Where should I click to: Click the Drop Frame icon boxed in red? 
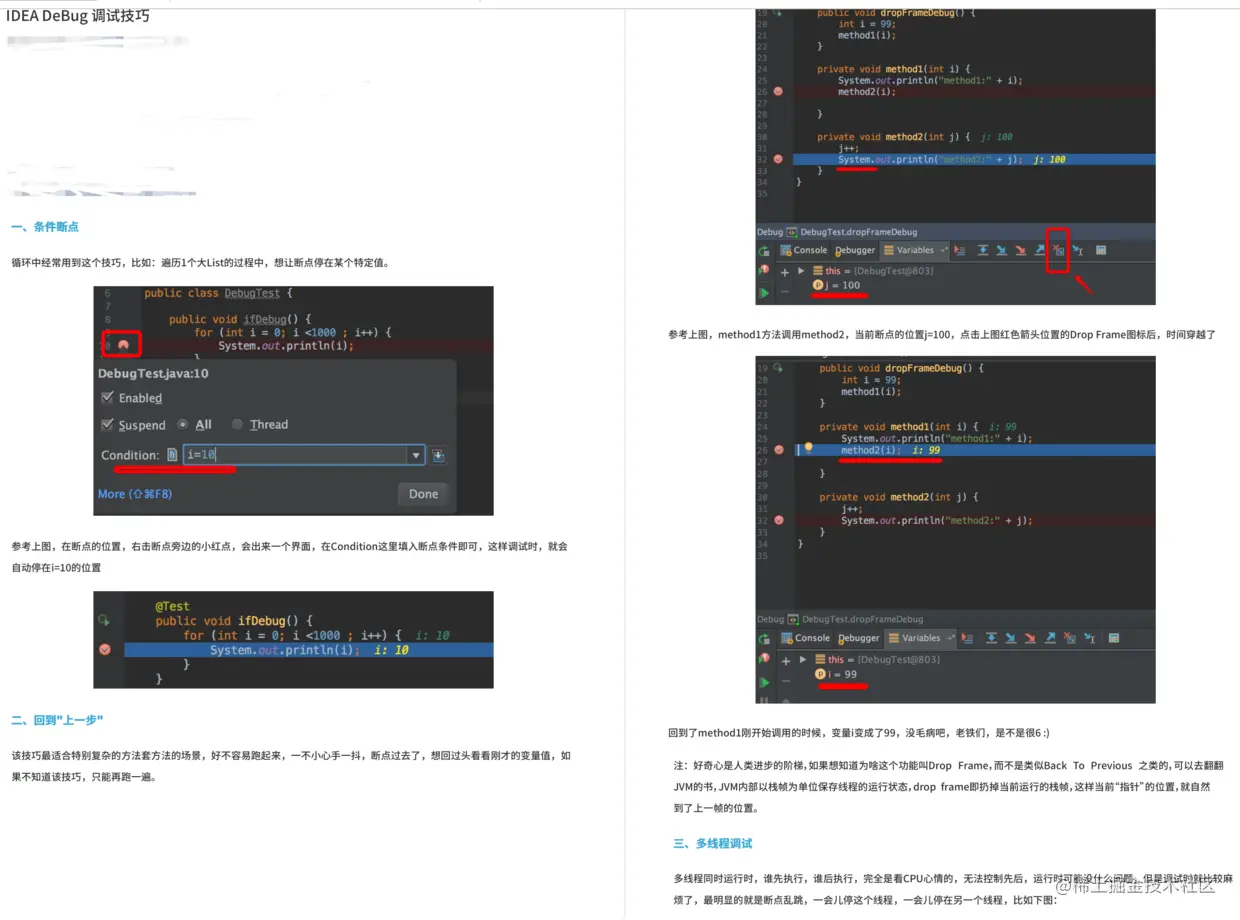pyautogui.click(x=1058, y=250)
